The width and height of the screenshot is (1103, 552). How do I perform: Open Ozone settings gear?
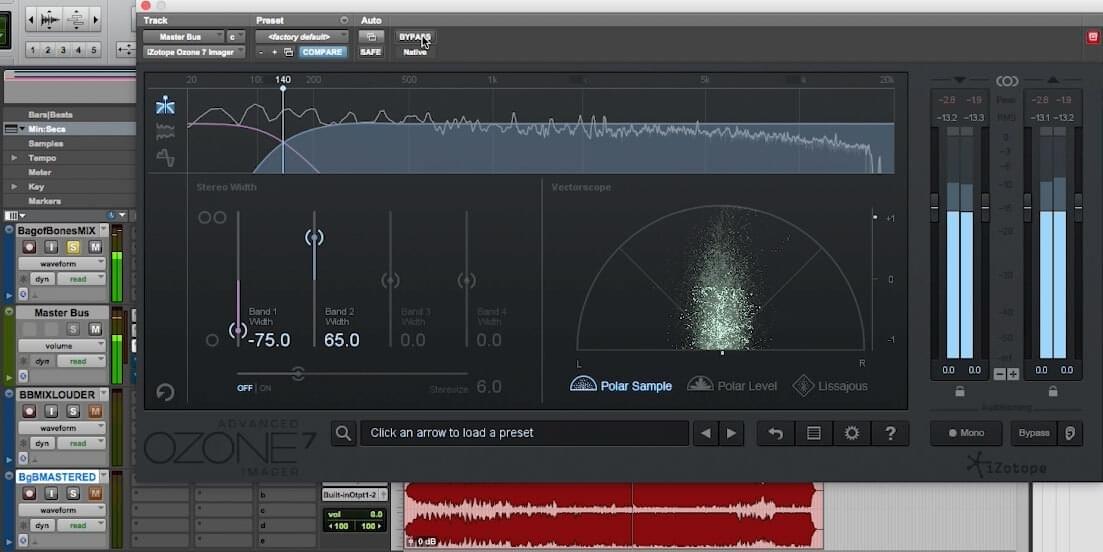click(852, 433)
